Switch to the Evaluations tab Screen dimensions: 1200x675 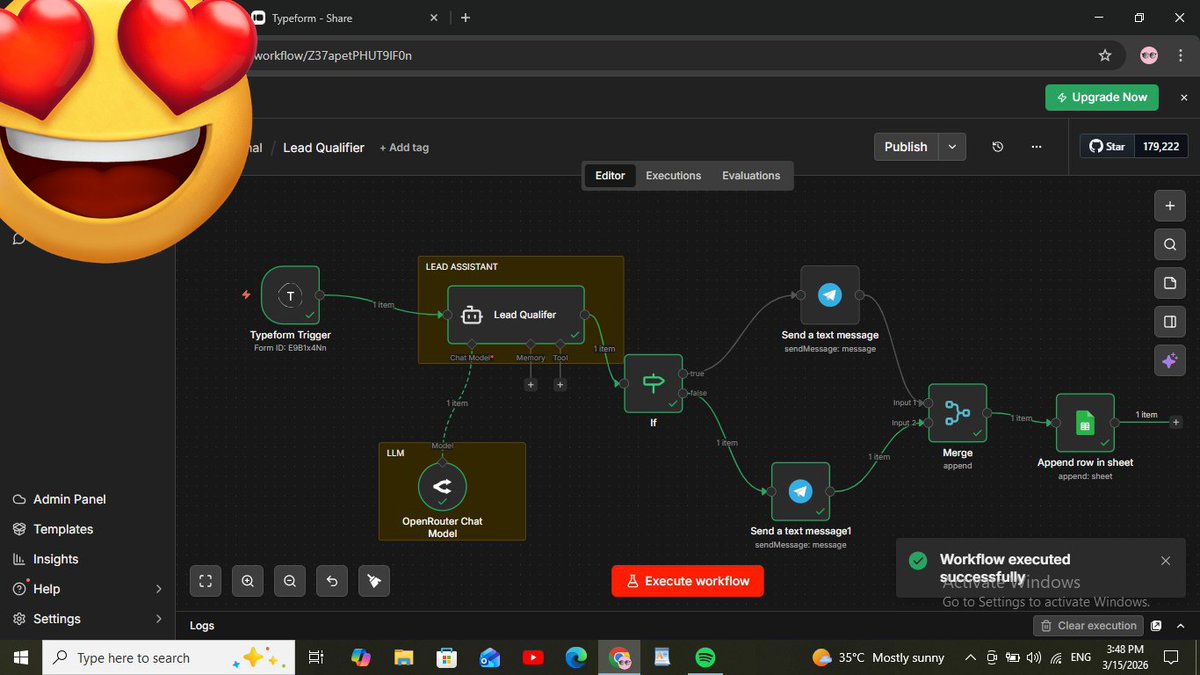pos(751,175)
